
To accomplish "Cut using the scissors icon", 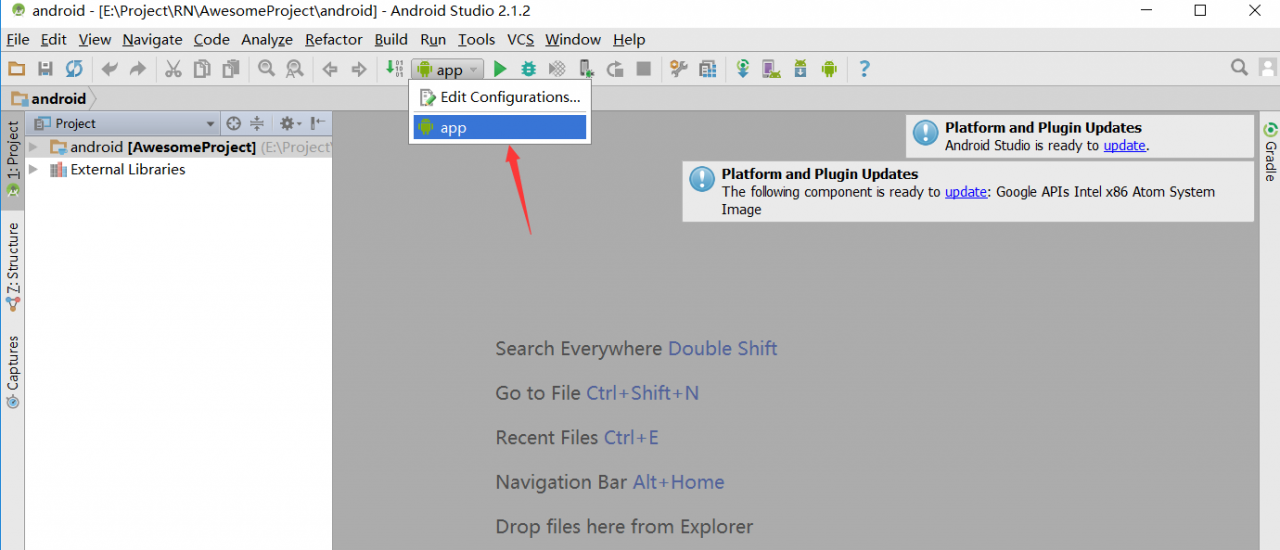I will tap(173, 69).
